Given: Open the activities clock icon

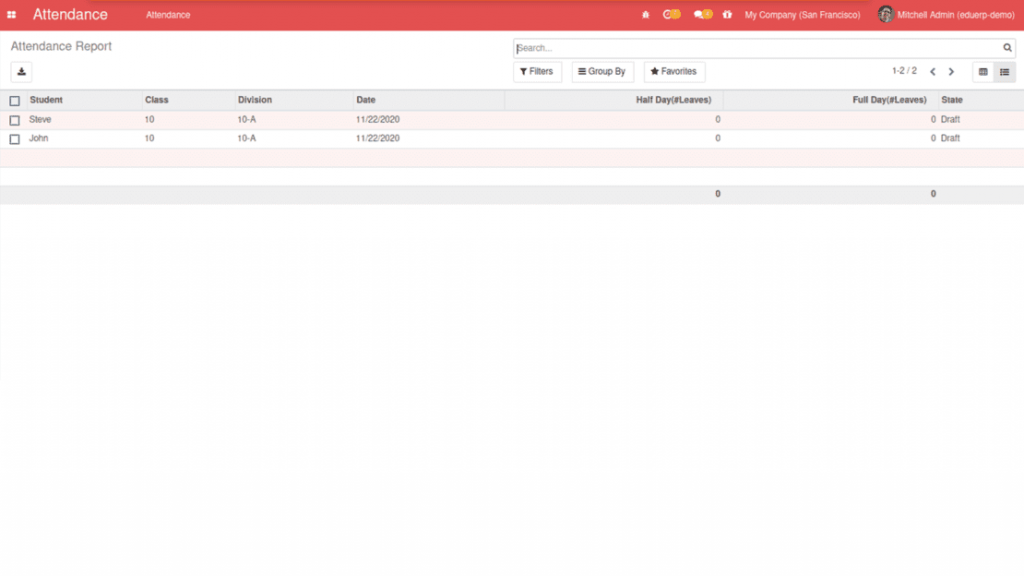Looking at the screenshot, I should (x=671, y=14).
